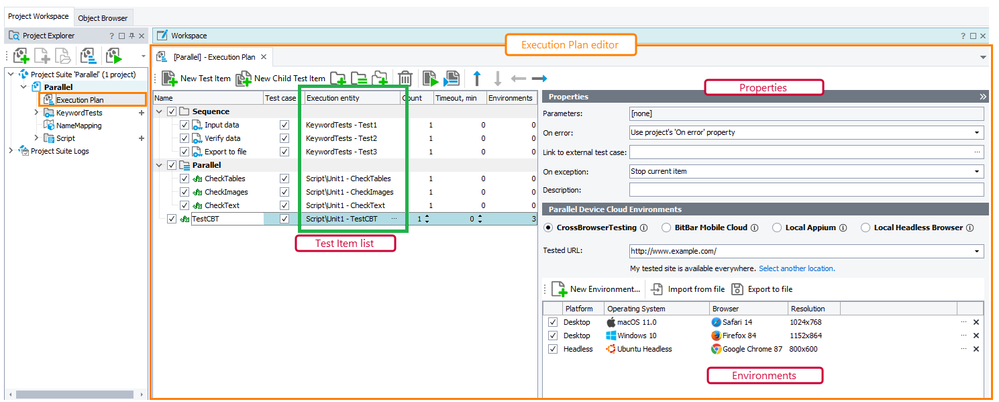
Task: Expand the KeywordTests tree node
Action: pyautogui.click(x=36, y=113)
